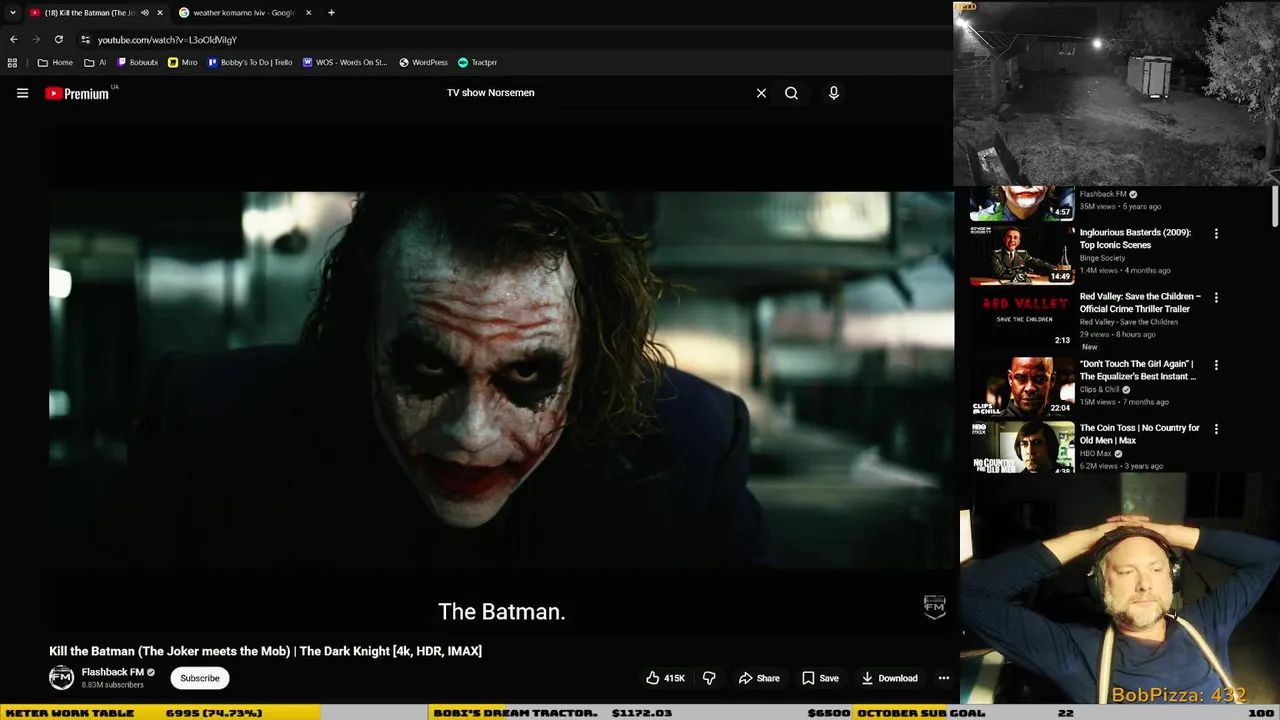
Task: Open Bobby's To Do Trello bookmark
Action: [x=250, y=62]
